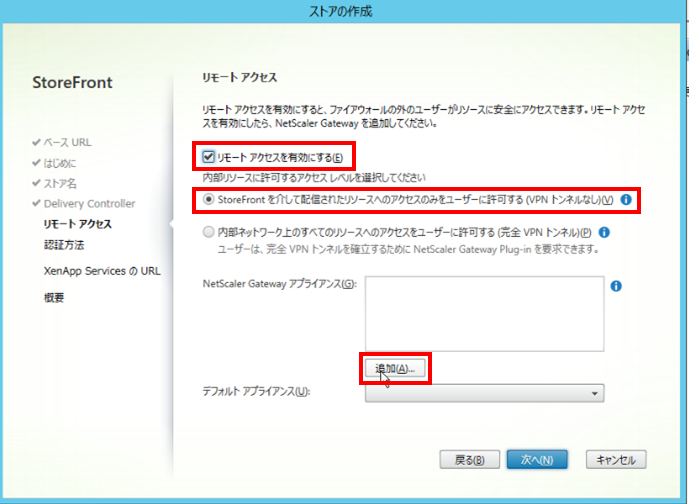The height and width of the screenshot is (504, 689).
Task: Click inside the NetScaler Gateway アプライアンス list box
Action: 484,313
